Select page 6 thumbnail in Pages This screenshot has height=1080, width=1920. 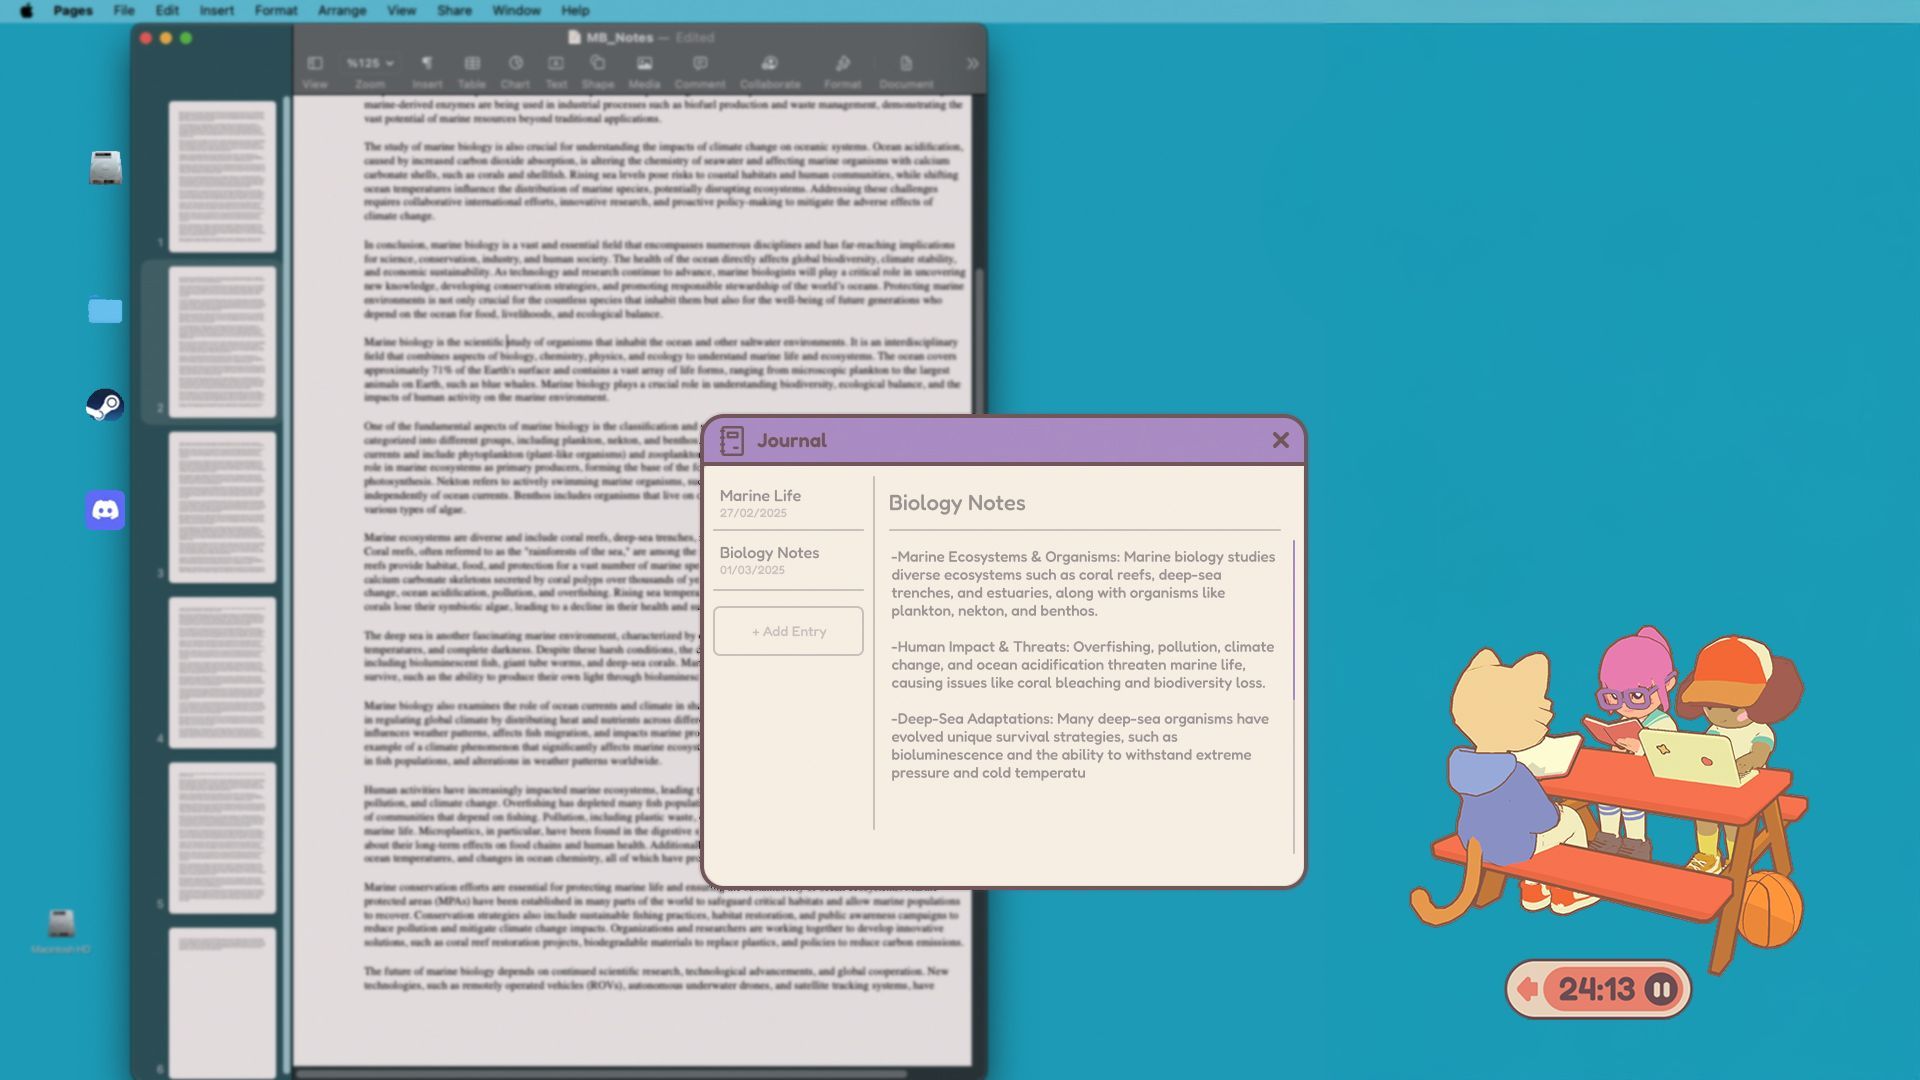[222, 1002]
